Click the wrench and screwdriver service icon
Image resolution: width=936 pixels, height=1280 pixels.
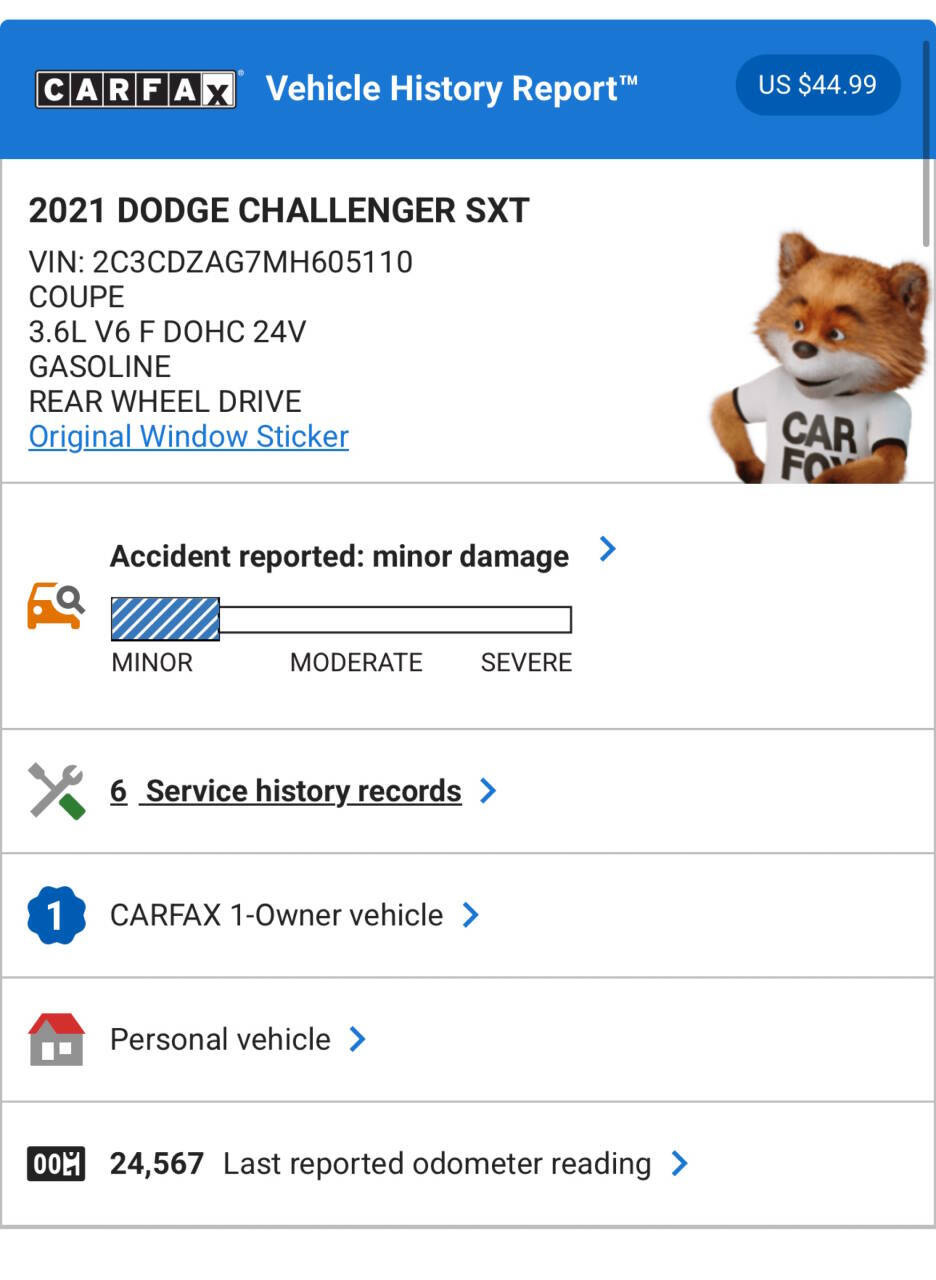(x=55, y=789)
